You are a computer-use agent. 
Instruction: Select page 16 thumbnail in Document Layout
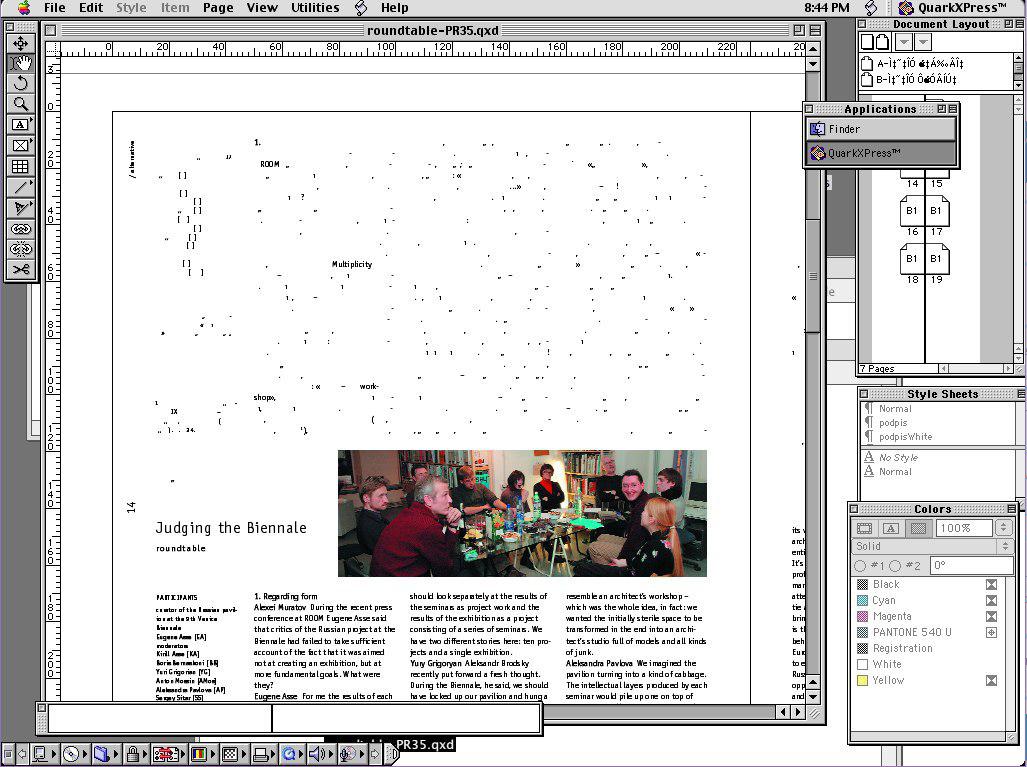(x=912, y=213)
